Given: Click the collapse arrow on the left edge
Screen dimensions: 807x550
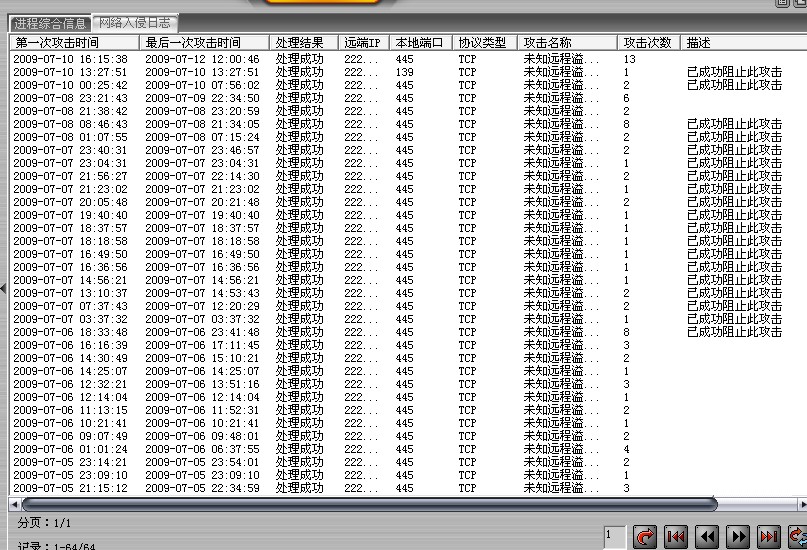Looking at the screenshot, I should click(4, 288).
